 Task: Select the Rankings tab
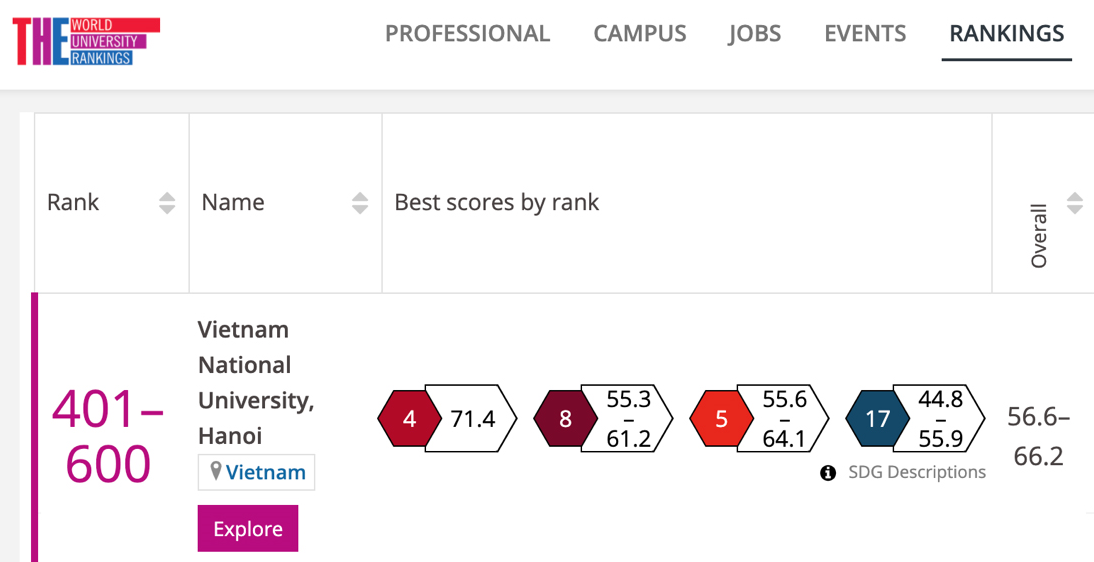[x=1006, y=34]
